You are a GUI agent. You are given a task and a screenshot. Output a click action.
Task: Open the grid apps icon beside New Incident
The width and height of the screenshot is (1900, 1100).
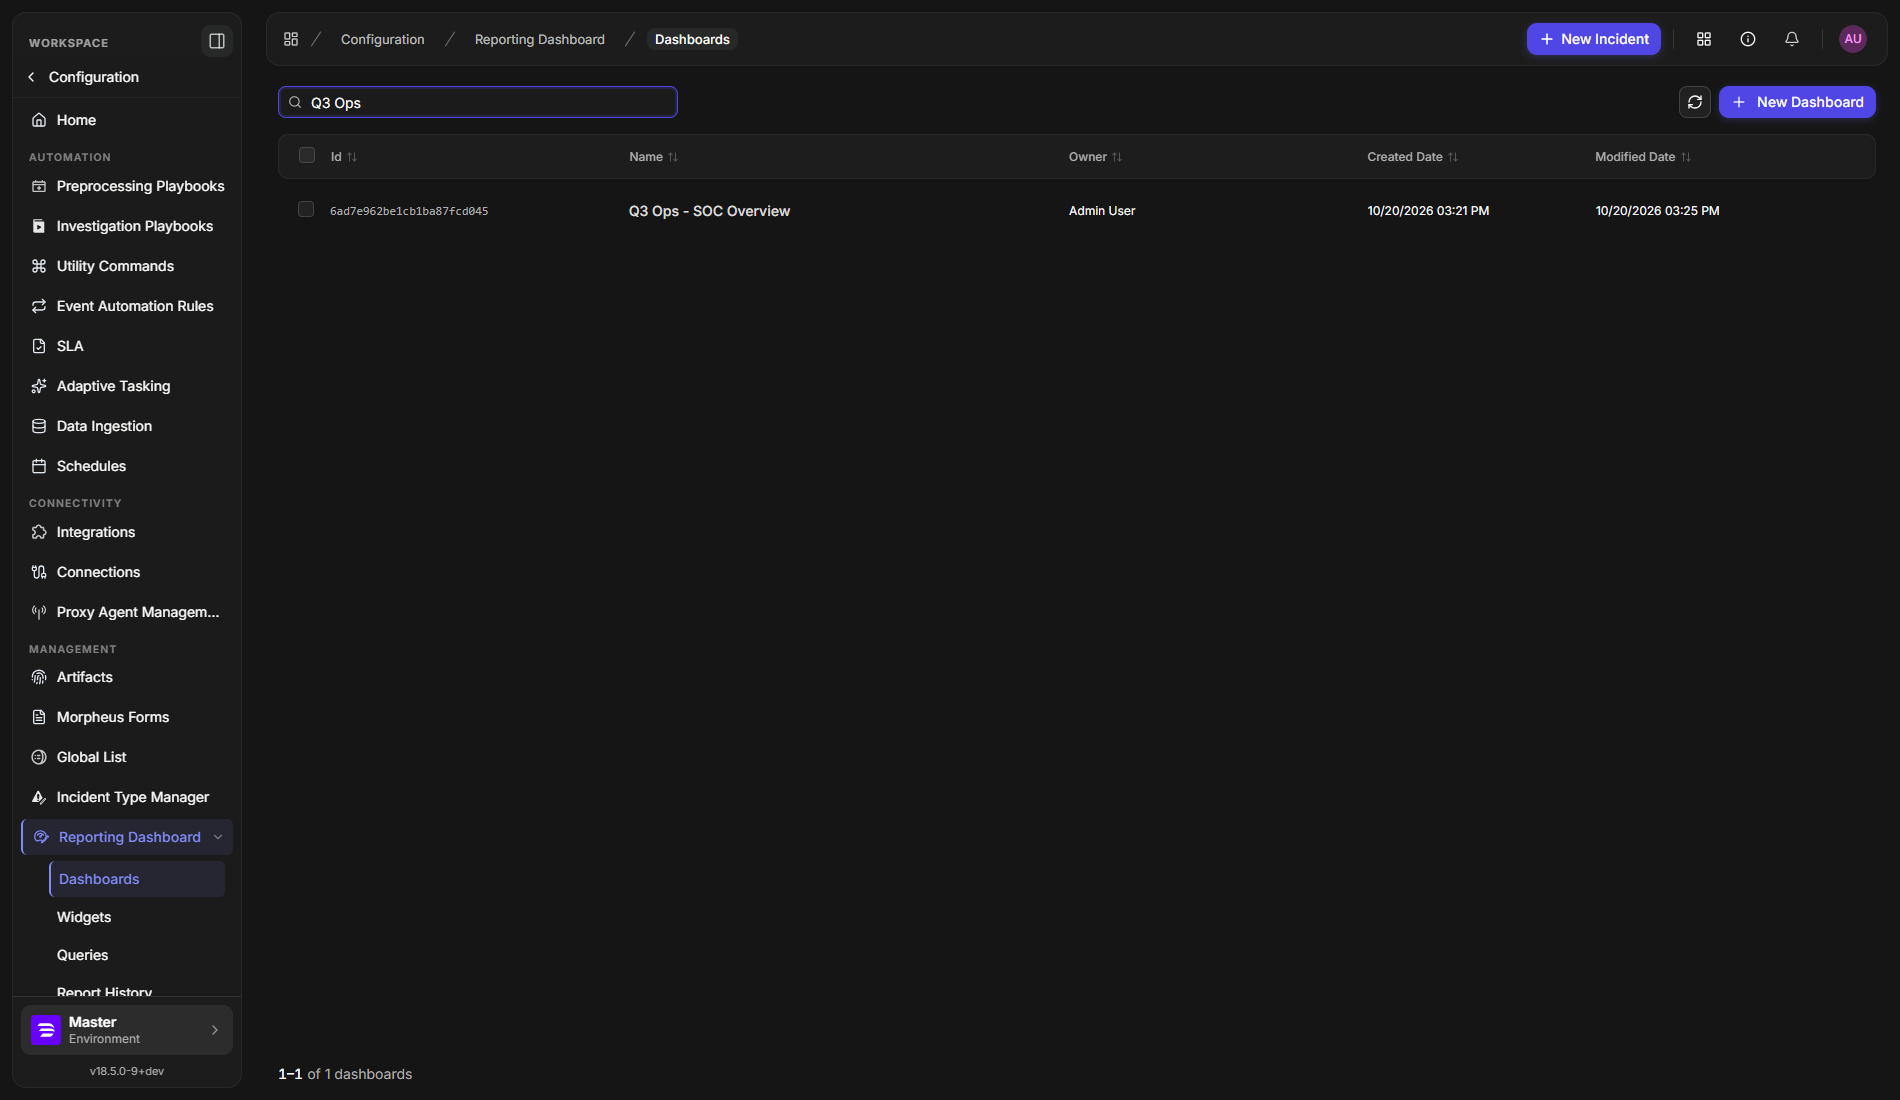(x=1704, y=39)
